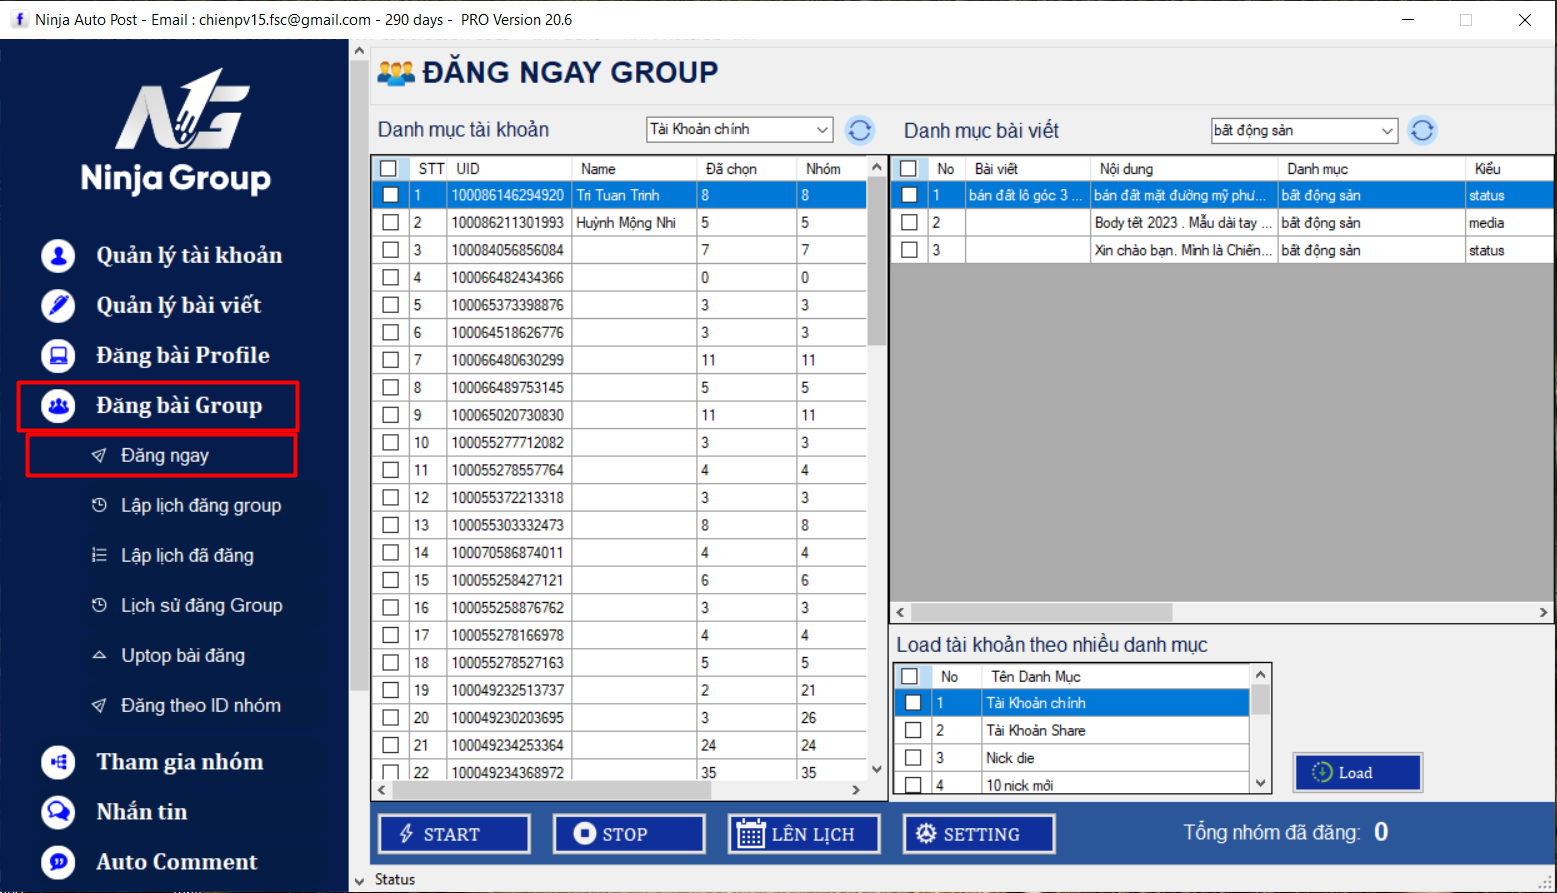Click the Quản lý bài viết pencil icon
The width and height of the screenshot is (1557, 893).
pyautogui.click(x=58, y=305)
